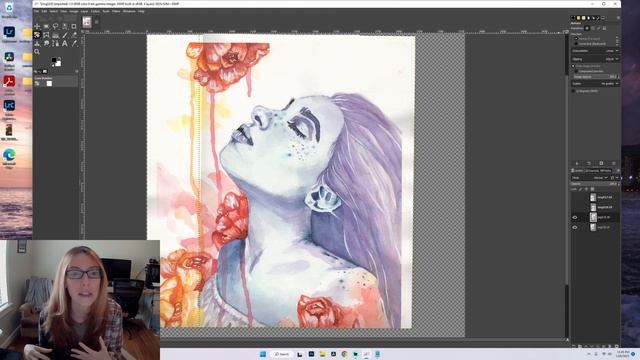640x360 pixels.
Task: Reset colors to default black and white
Action: tap(53, 66)
